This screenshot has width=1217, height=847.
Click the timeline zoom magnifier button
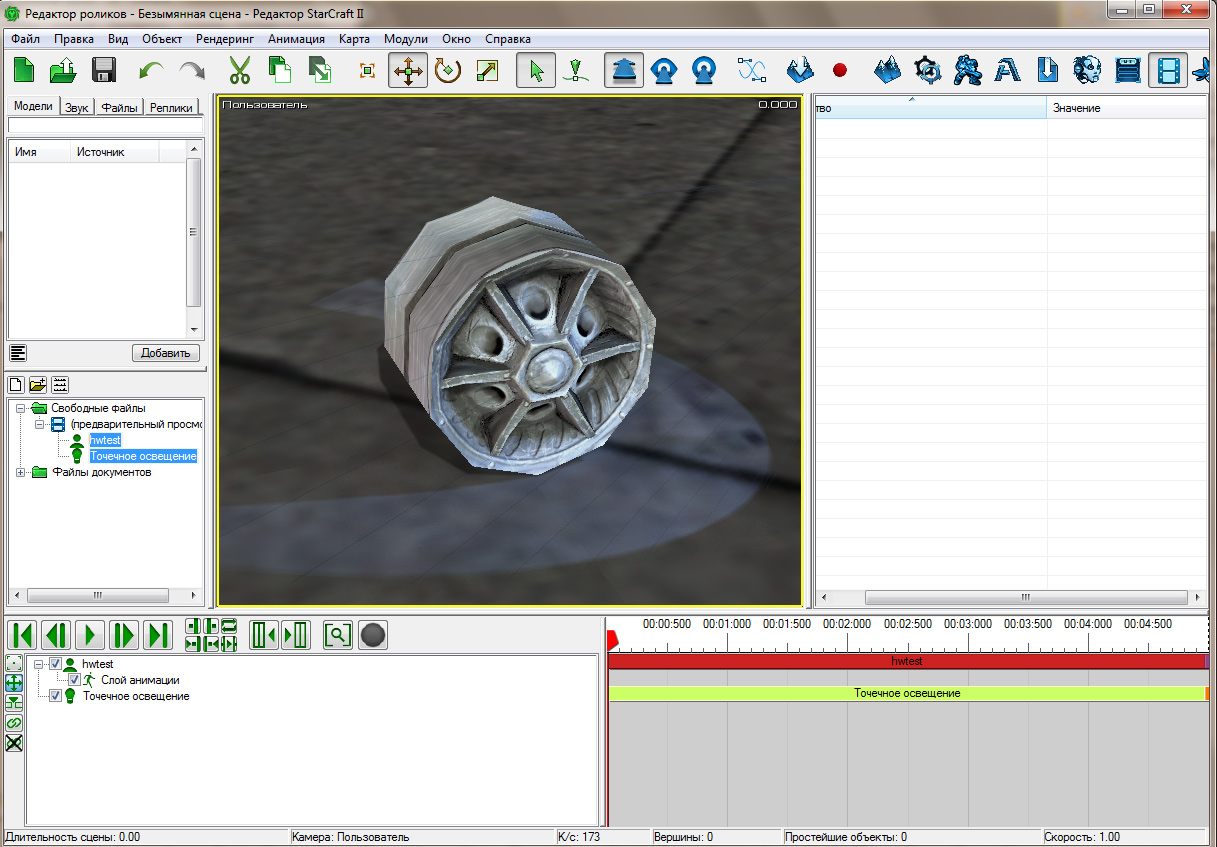338,635
